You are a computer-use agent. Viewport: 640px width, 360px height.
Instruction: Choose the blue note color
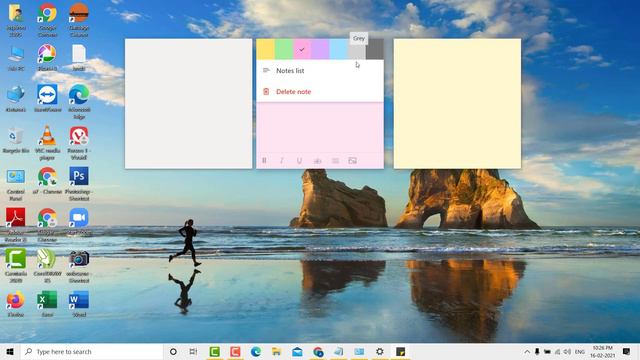[x=338, y=49]
